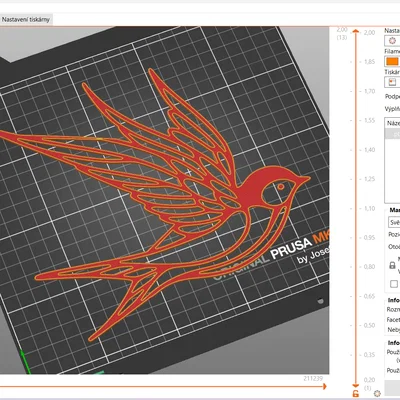Click the lower handle of the vertical layer slider
400x400 pixels.
[356, 385]
